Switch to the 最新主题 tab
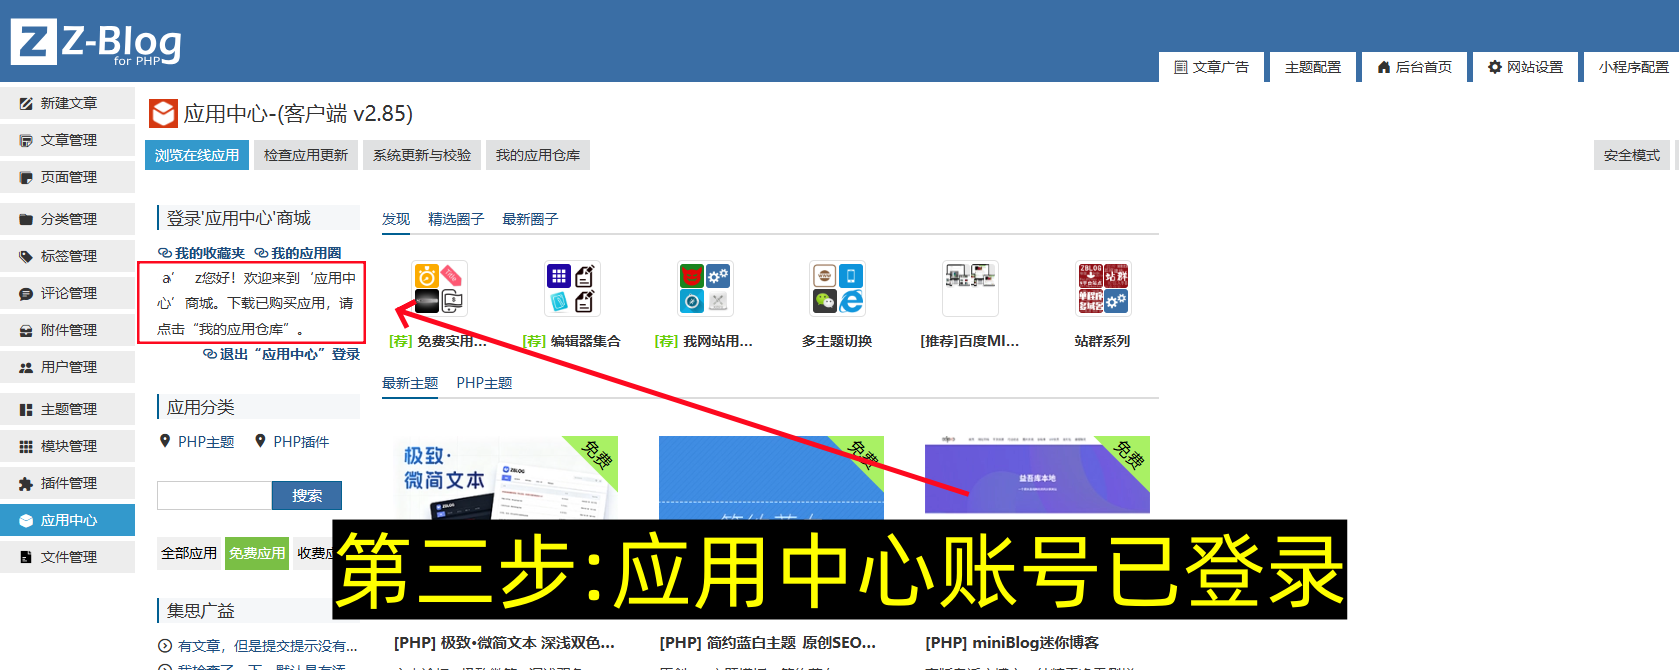Viewport: 1679px width, 670px height. (410, 383)
